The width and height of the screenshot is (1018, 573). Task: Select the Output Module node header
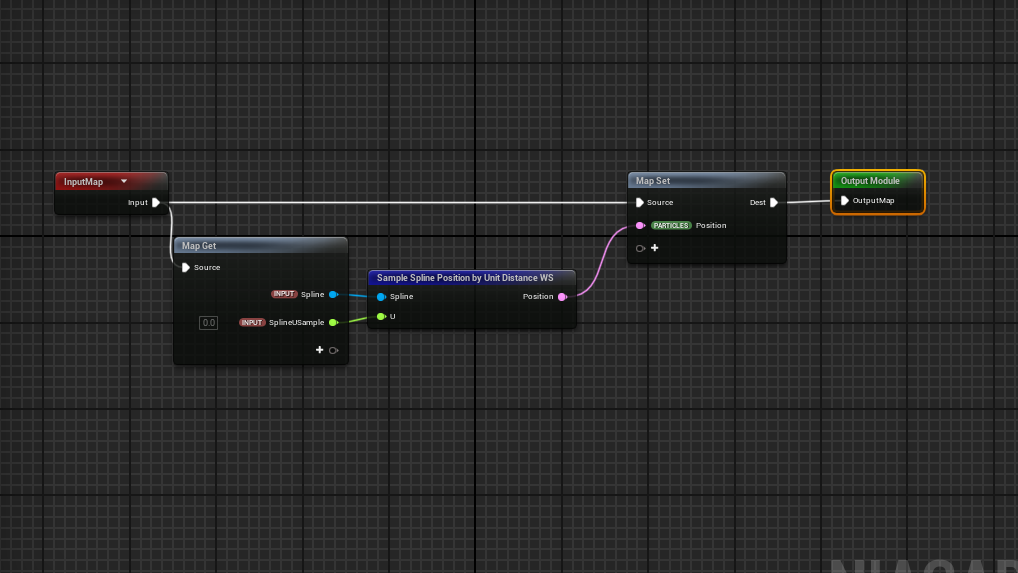[877, 180]
